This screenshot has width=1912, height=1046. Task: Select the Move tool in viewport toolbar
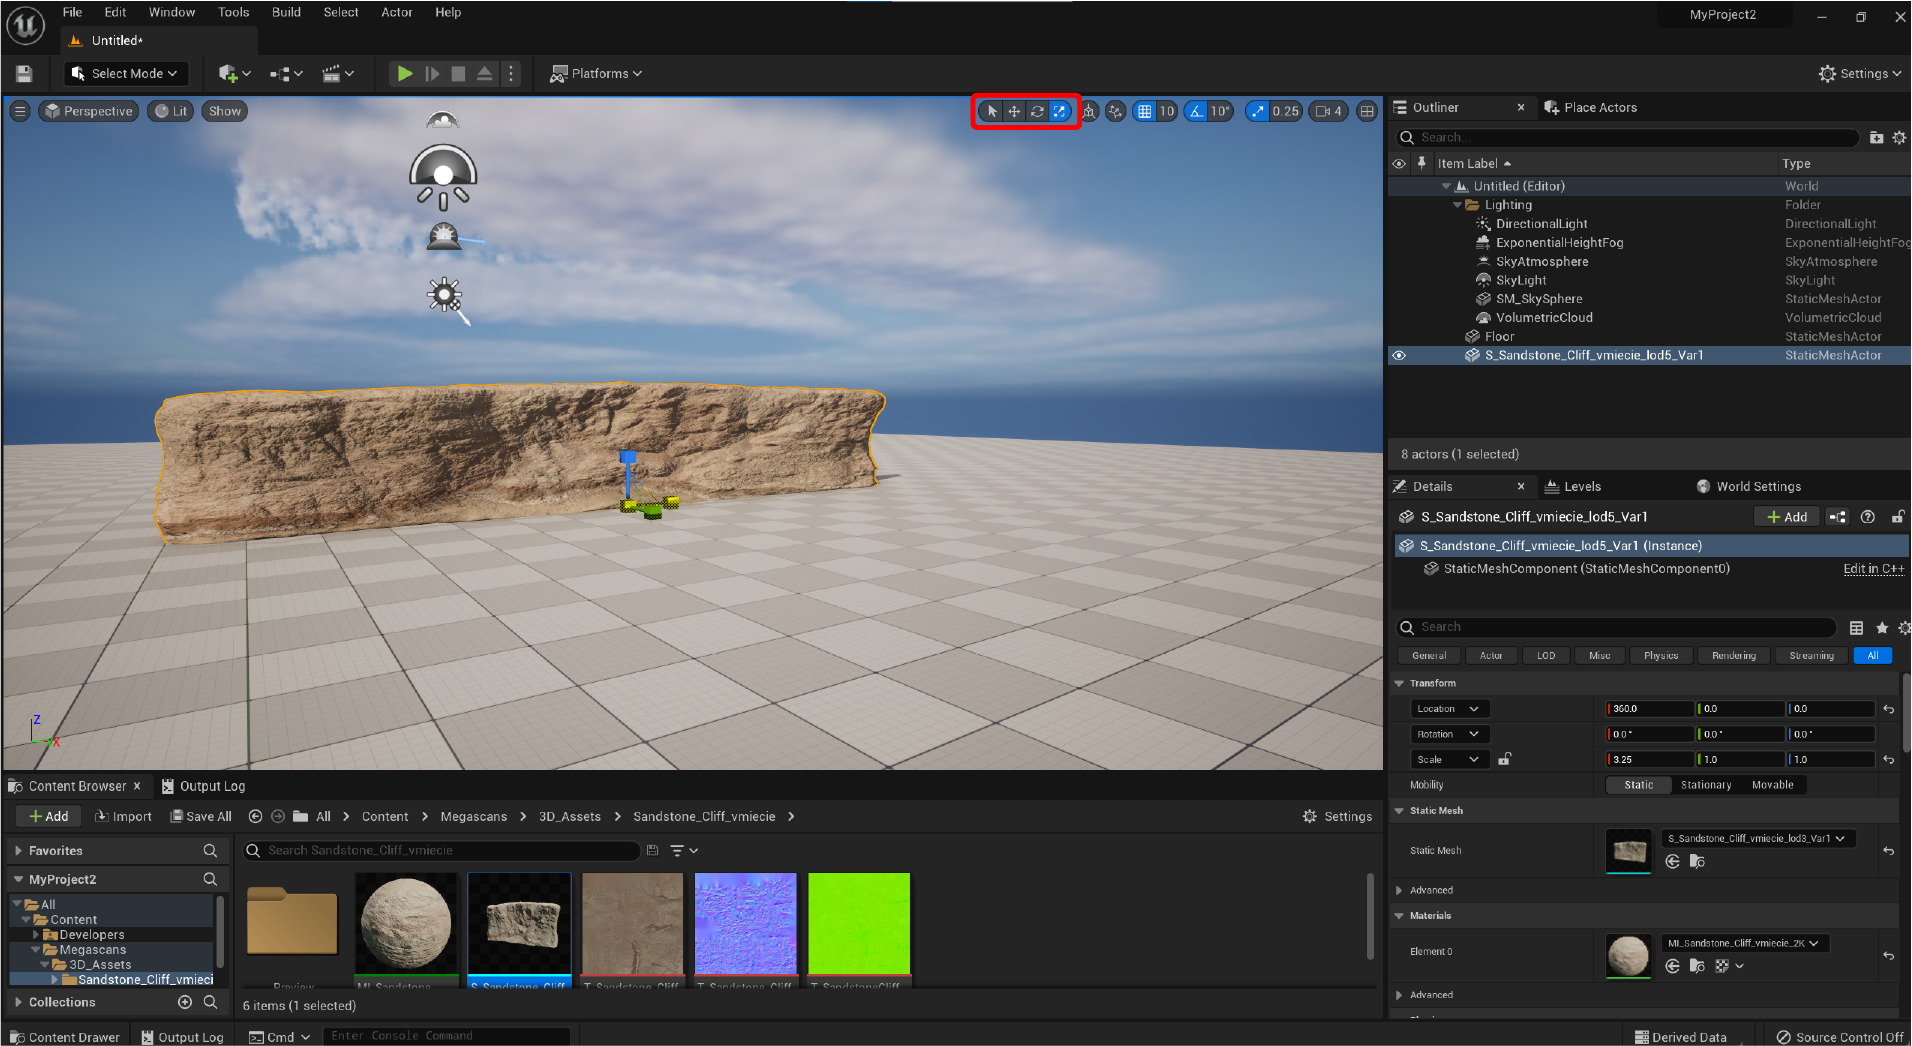[1013, 111]
